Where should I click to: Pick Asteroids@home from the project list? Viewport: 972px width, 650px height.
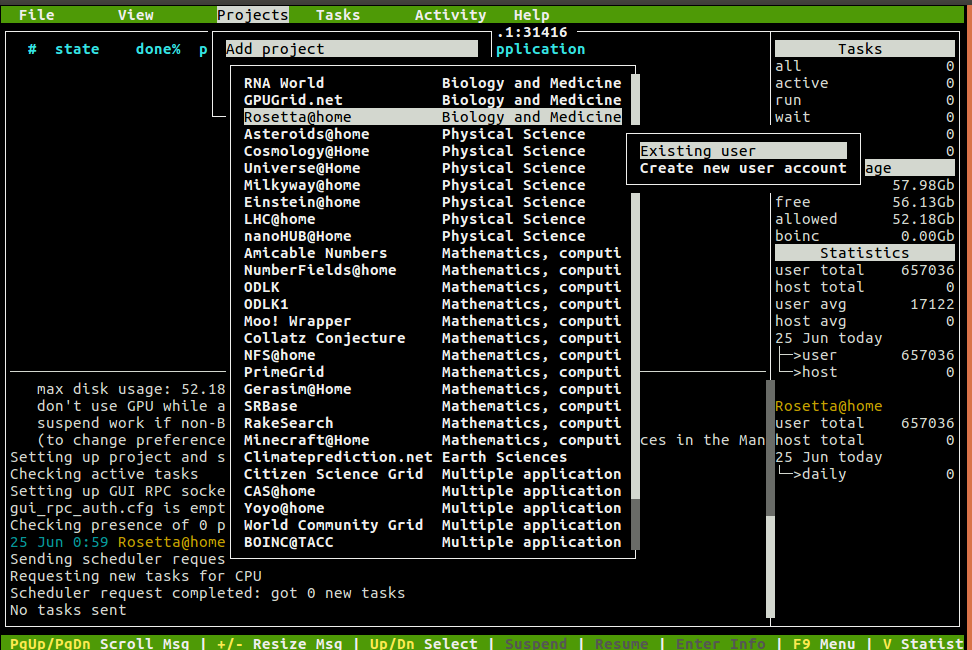point(433,134)
